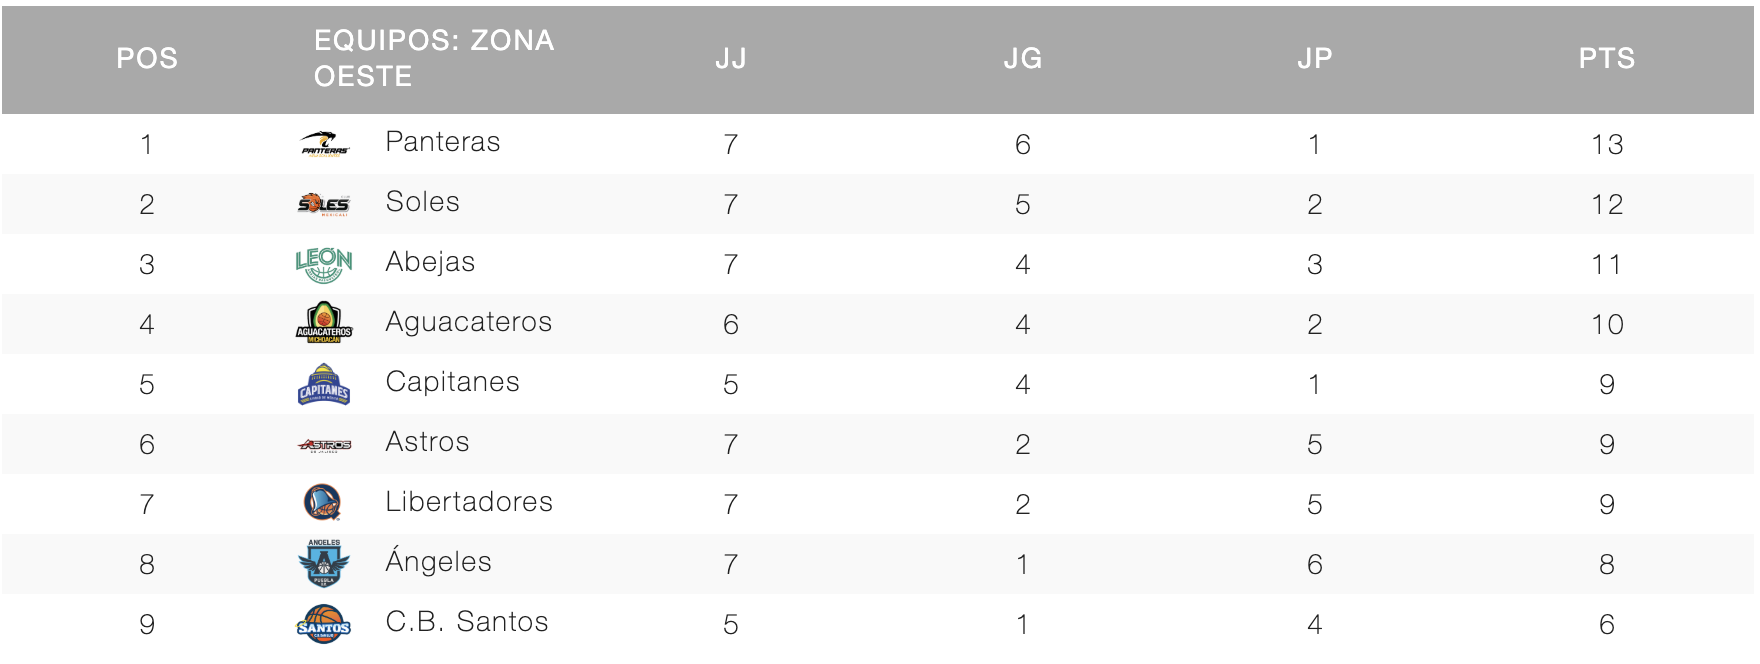The image size is (1760, 664).
Task: Click the Ángeles team logo
Action: (x=324, y=563)
